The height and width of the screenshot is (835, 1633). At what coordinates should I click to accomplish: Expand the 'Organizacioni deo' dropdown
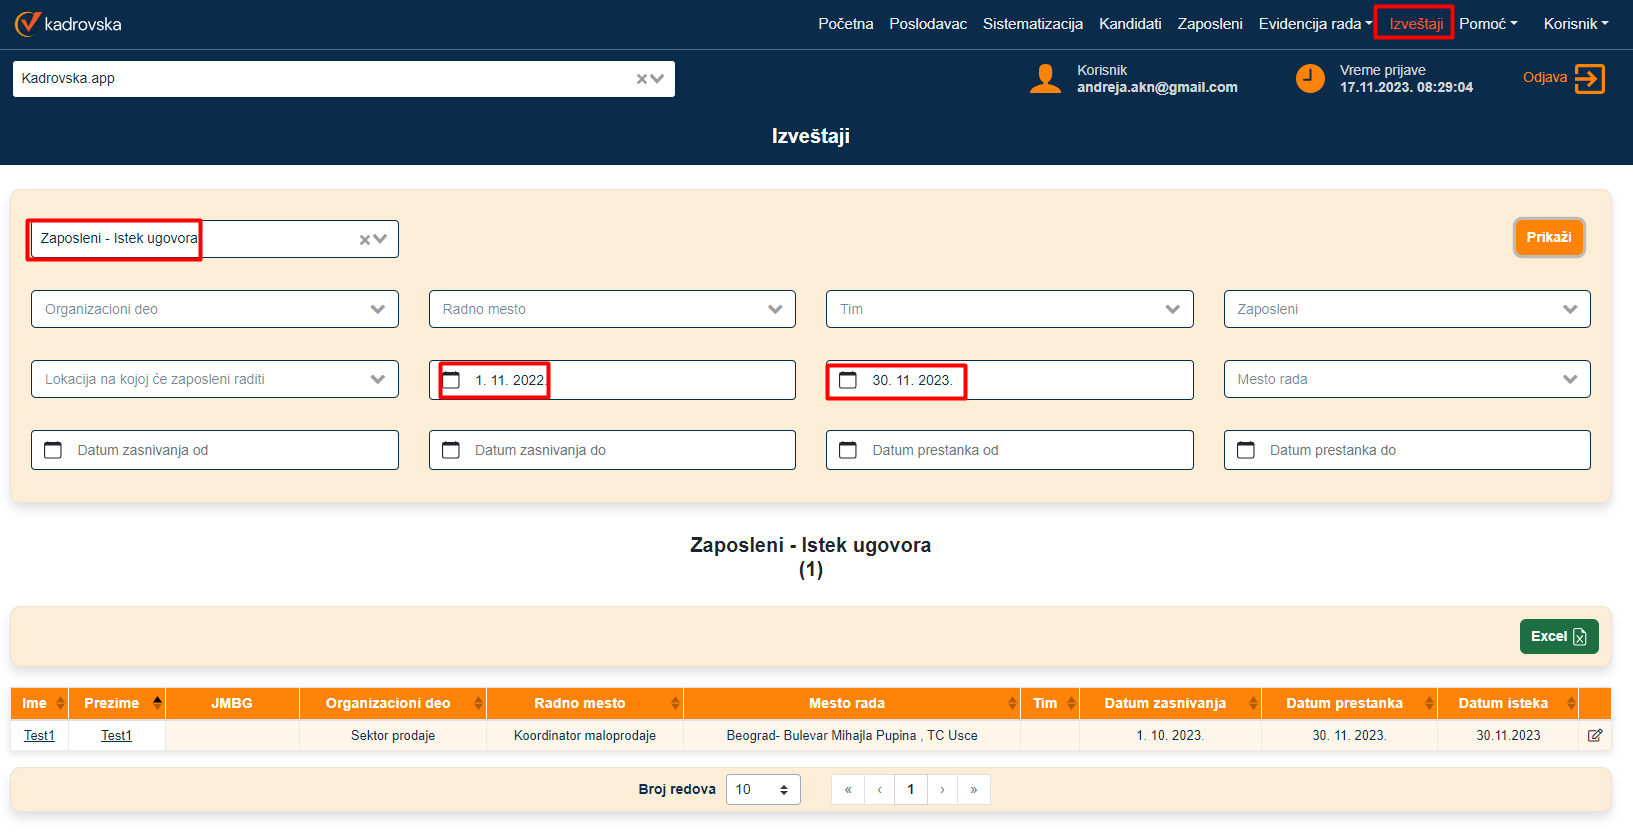click(377, 309)
